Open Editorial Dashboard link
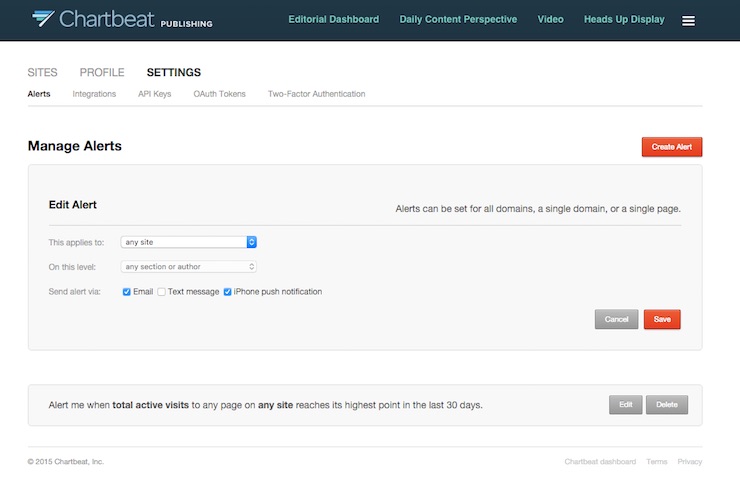Image resolution: width=740 pixels, height=499 pixels. tap(334, 19)
